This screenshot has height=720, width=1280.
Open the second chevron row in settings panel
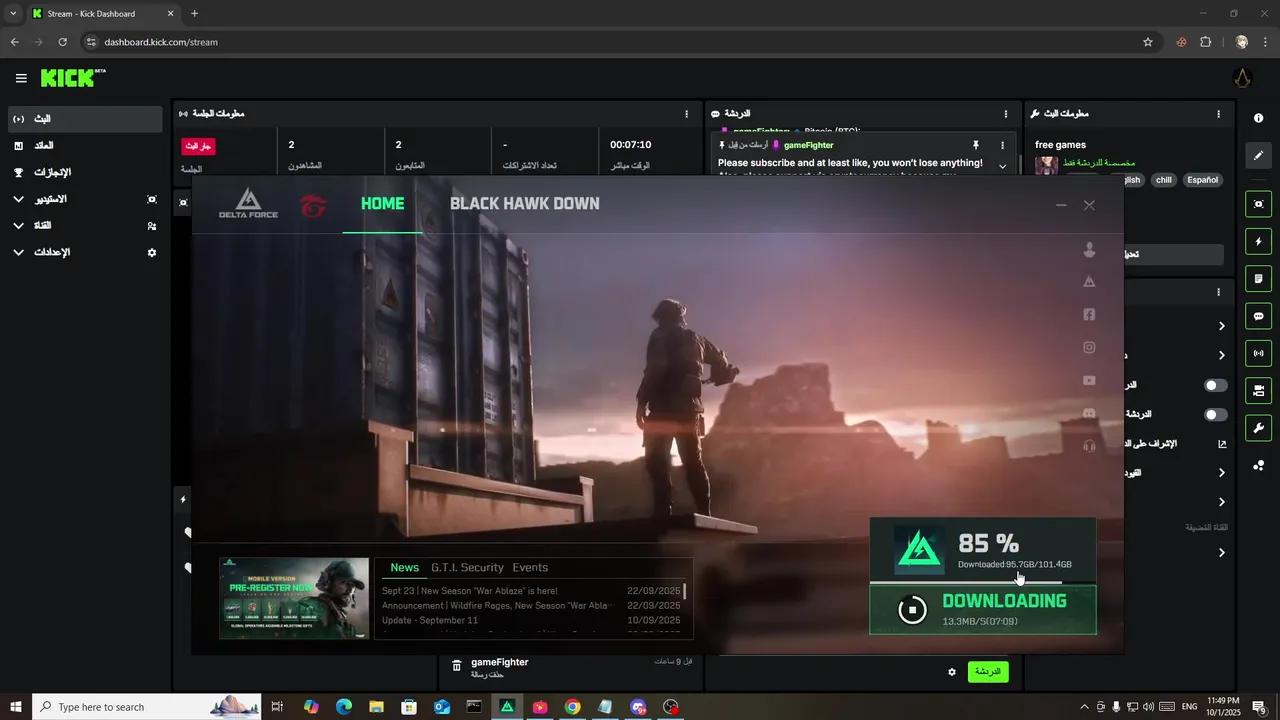click(1222, 355)
